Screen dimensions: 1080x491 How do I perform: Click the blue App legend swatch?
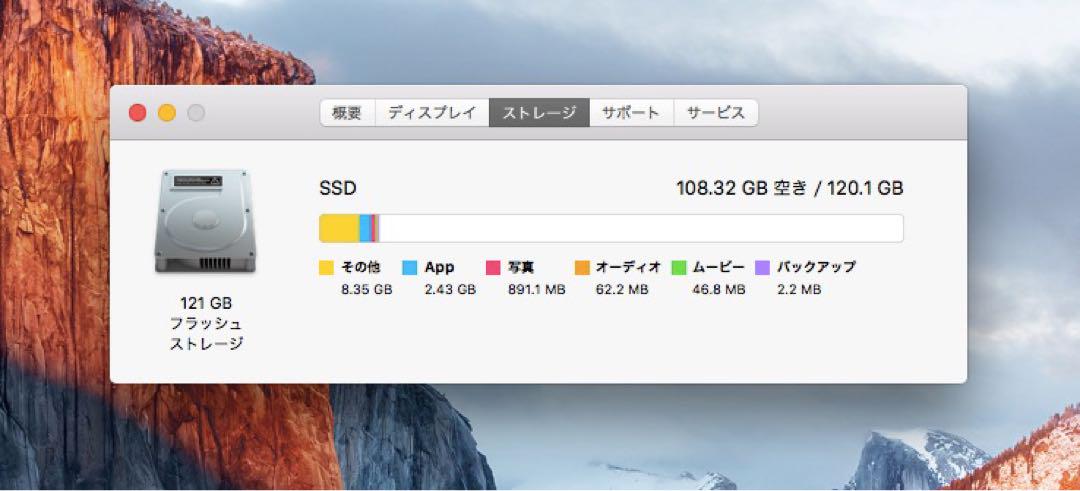[409, 268]
